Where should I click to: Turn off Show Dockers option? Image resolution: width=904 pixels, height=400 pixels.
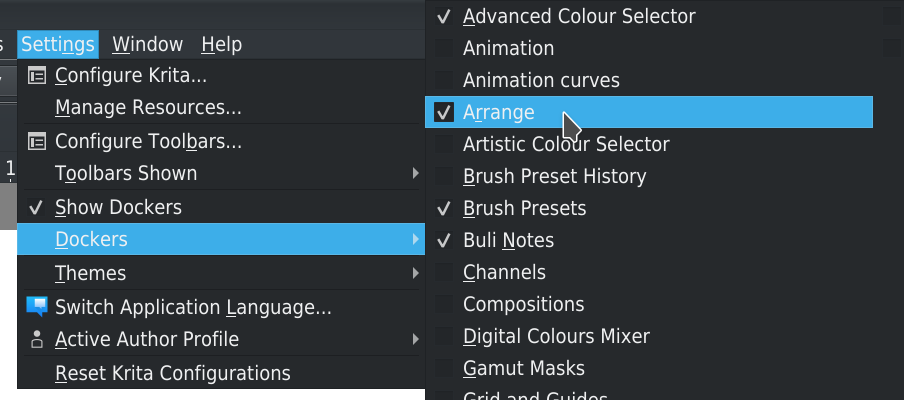pyautogui.click(x=37, y=207)
